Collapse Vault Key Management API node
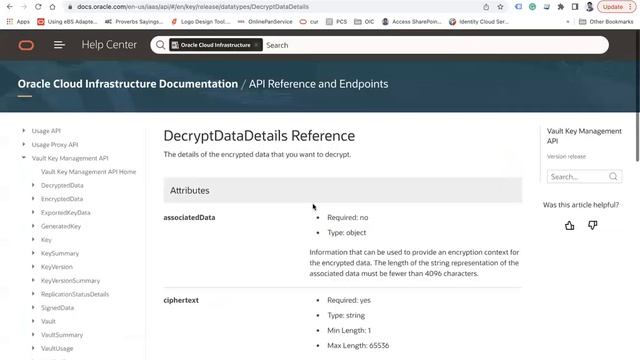The width and height of the screenshot is (640, 360). click(x=24, y=158)
